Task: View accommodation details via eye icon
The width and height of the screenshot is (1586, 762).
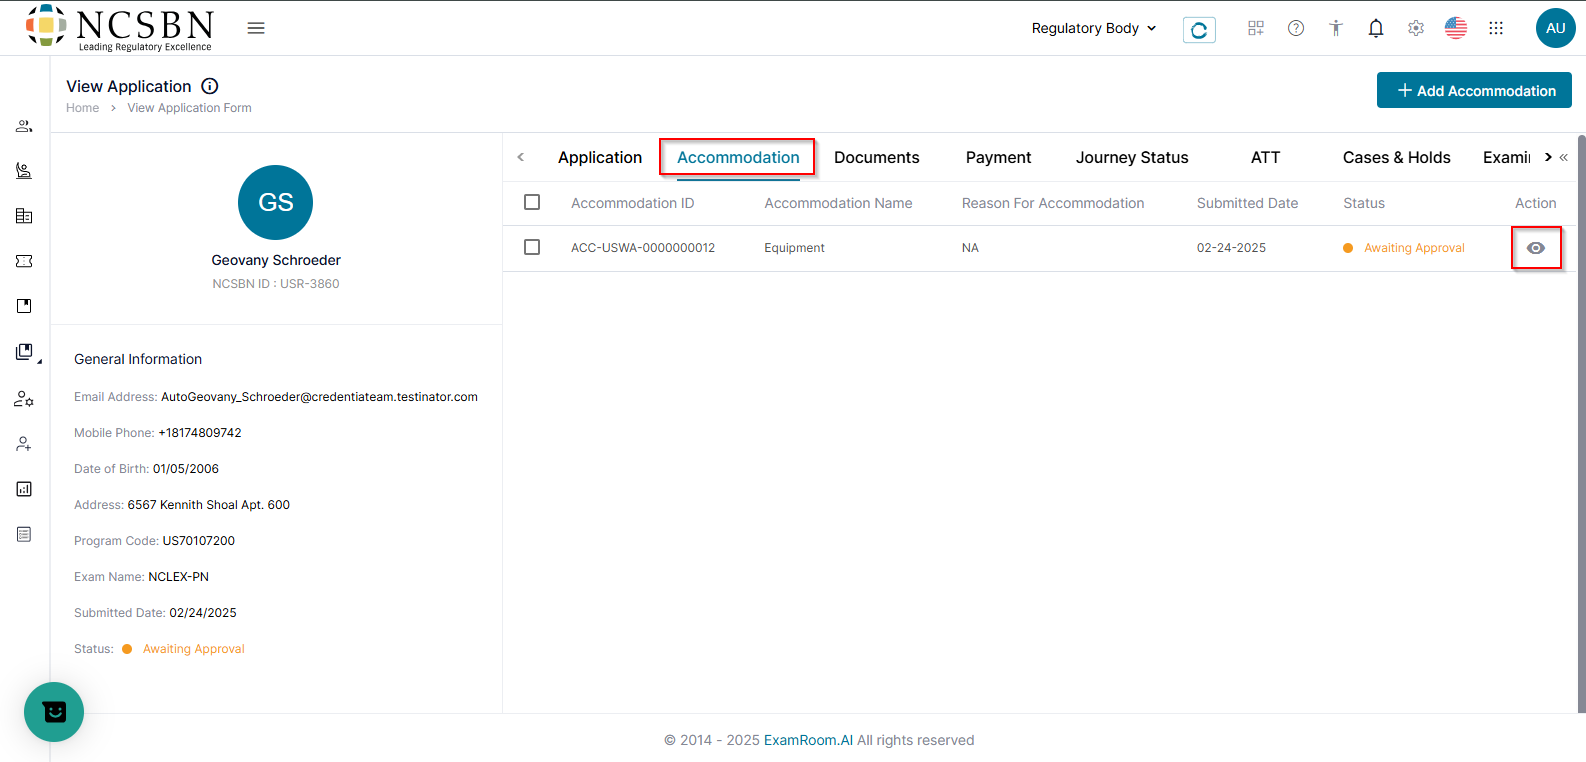Action: (1536, 248)
